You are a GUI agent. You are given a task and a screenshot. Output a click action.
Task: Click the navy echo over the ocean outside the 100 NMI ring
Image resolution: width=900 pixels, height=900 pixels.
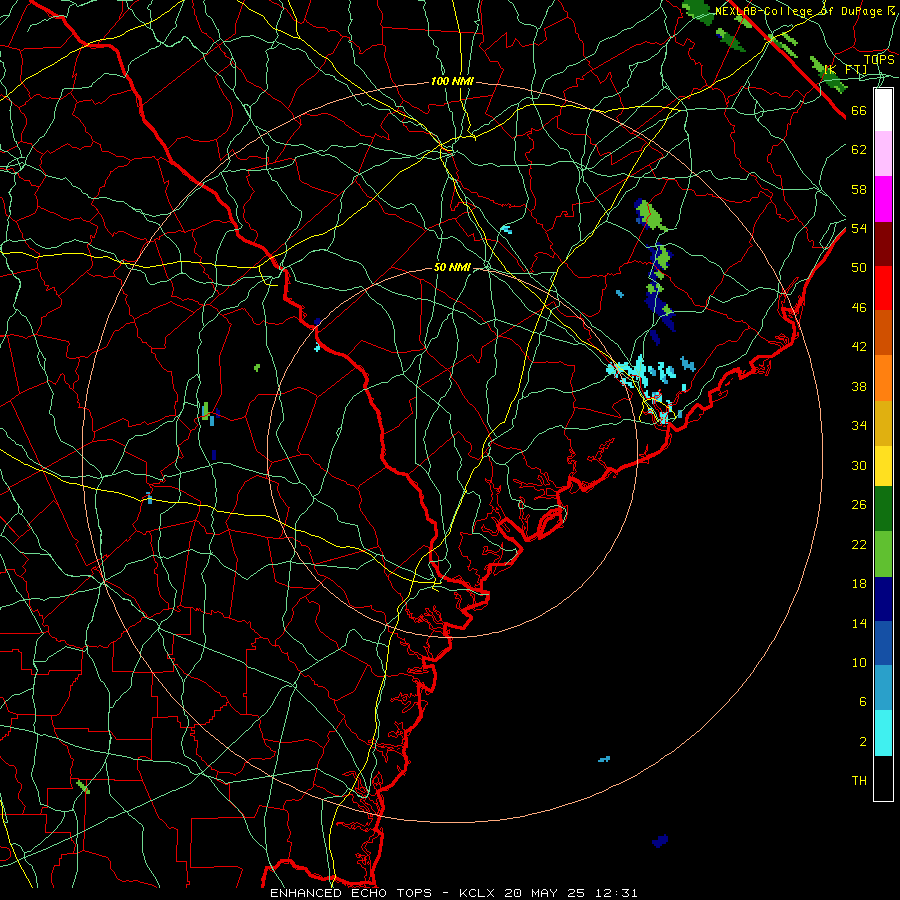point(660,841)
